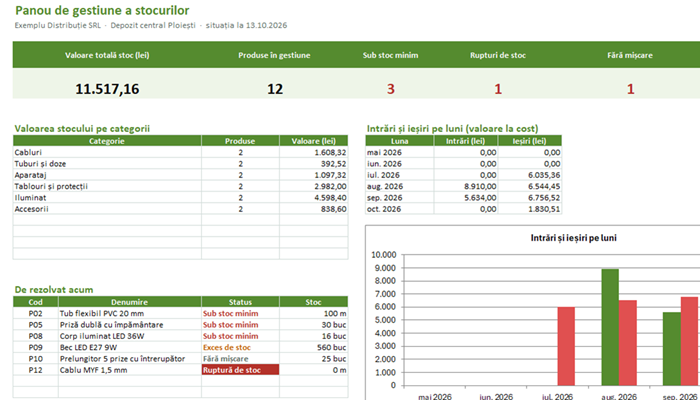Viewport: 700px width, 400px height.
Task: Click the value cell 4.598,40
Action: [x=313, y=197]
